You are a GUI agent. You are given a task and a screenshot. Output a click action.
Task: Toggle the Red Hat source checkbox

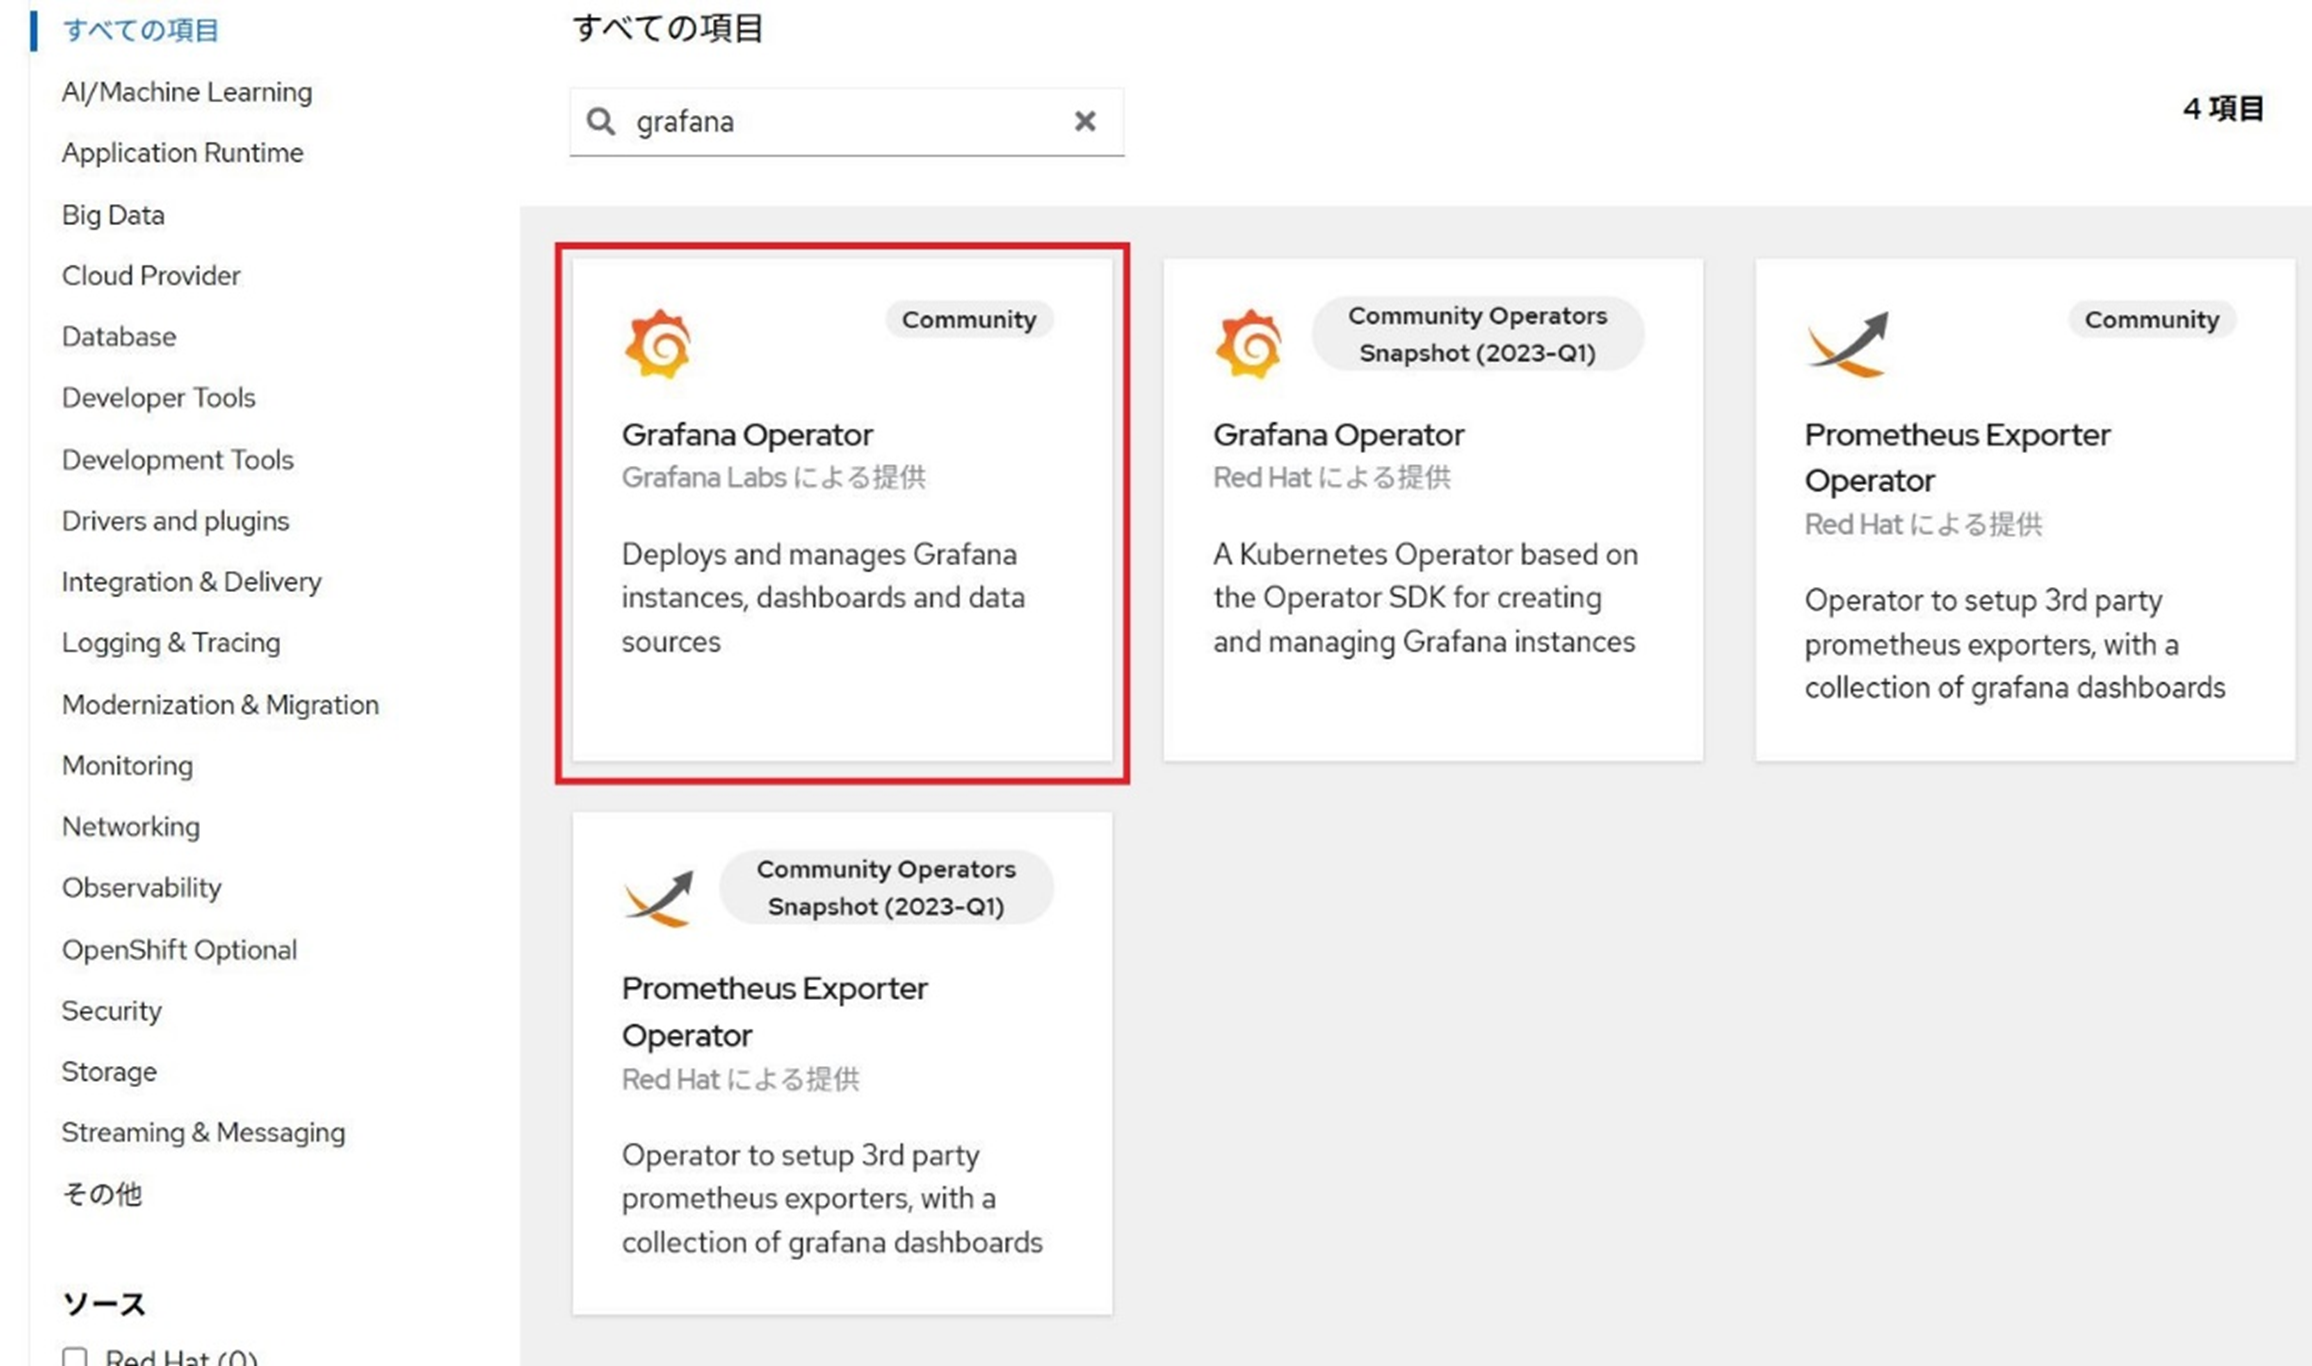pos(75,1357)
